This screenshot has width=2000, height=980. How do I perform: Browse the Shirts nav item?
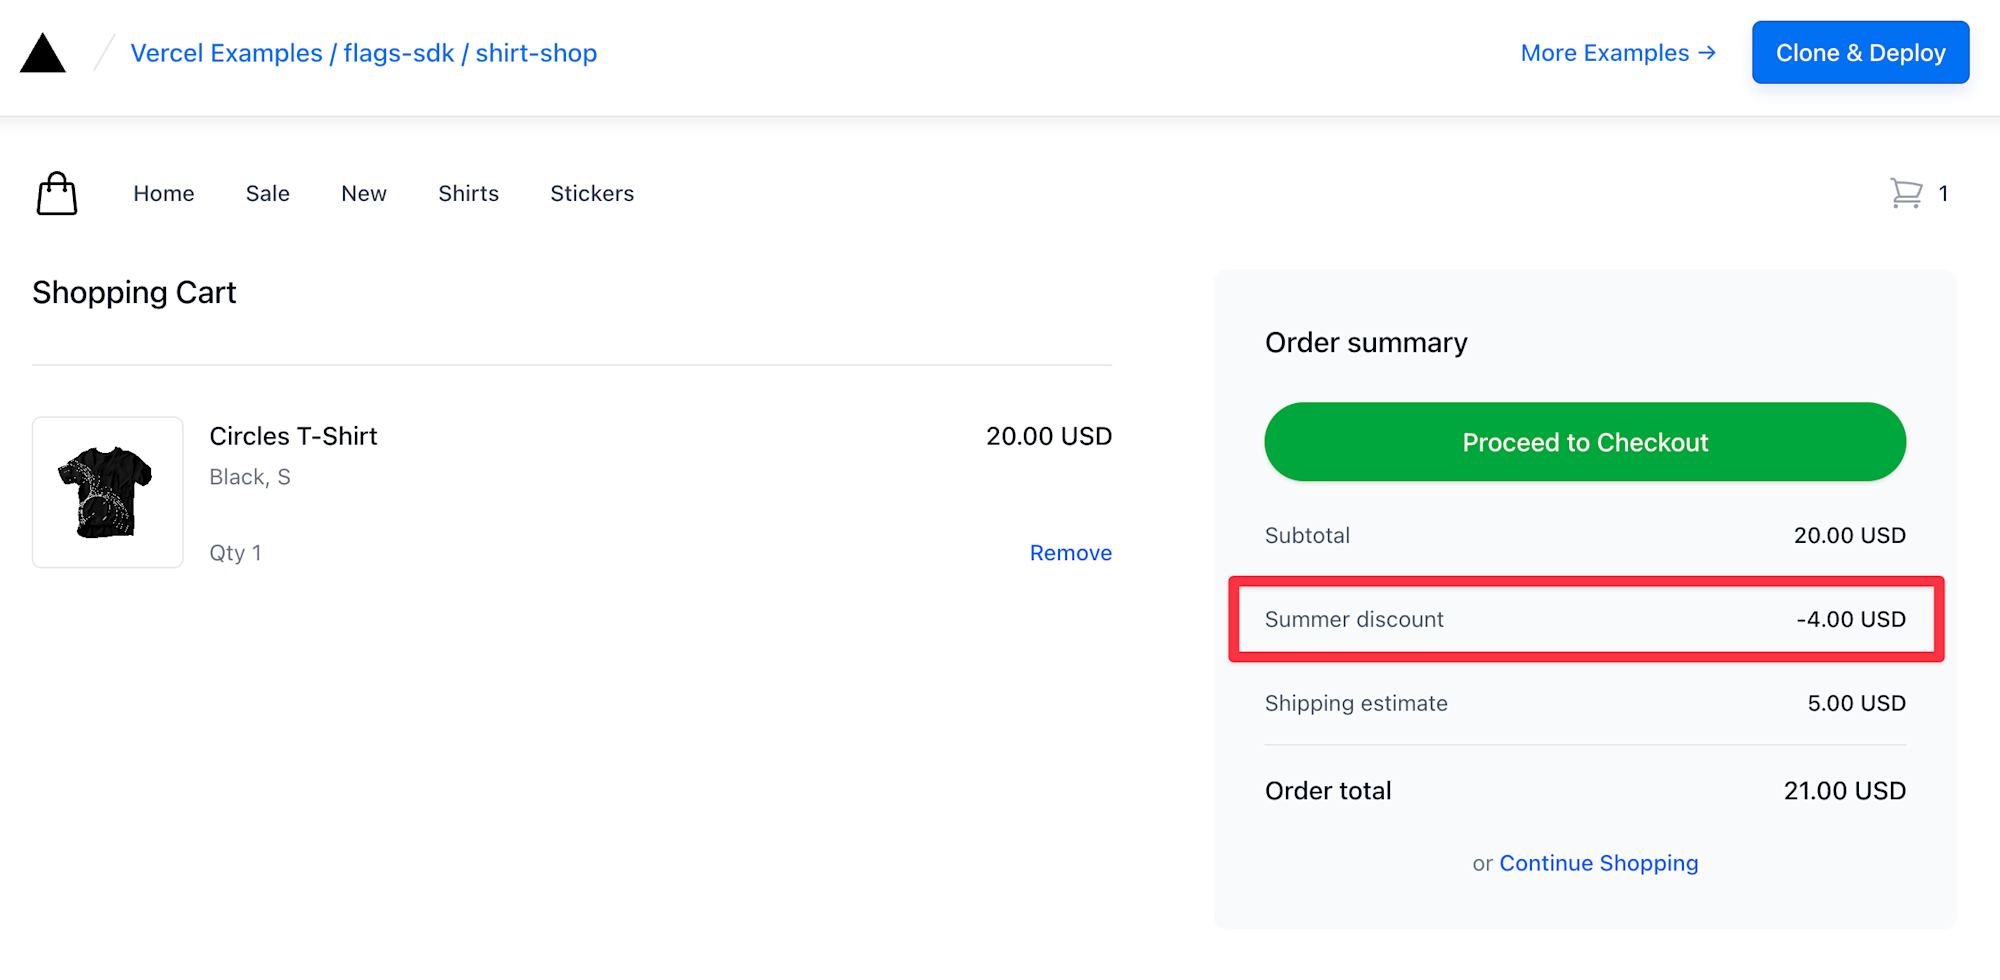(468, 193)
